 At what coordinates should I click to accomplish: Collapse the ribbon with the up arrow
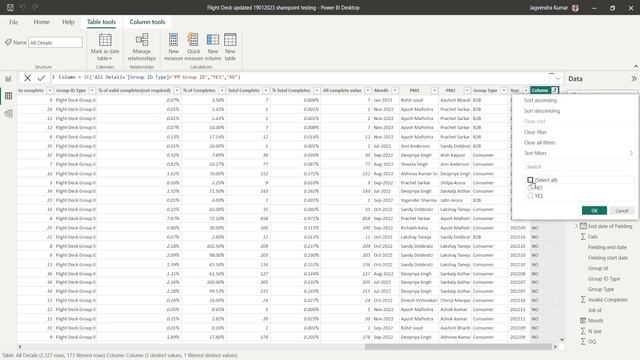click(636, 66)
